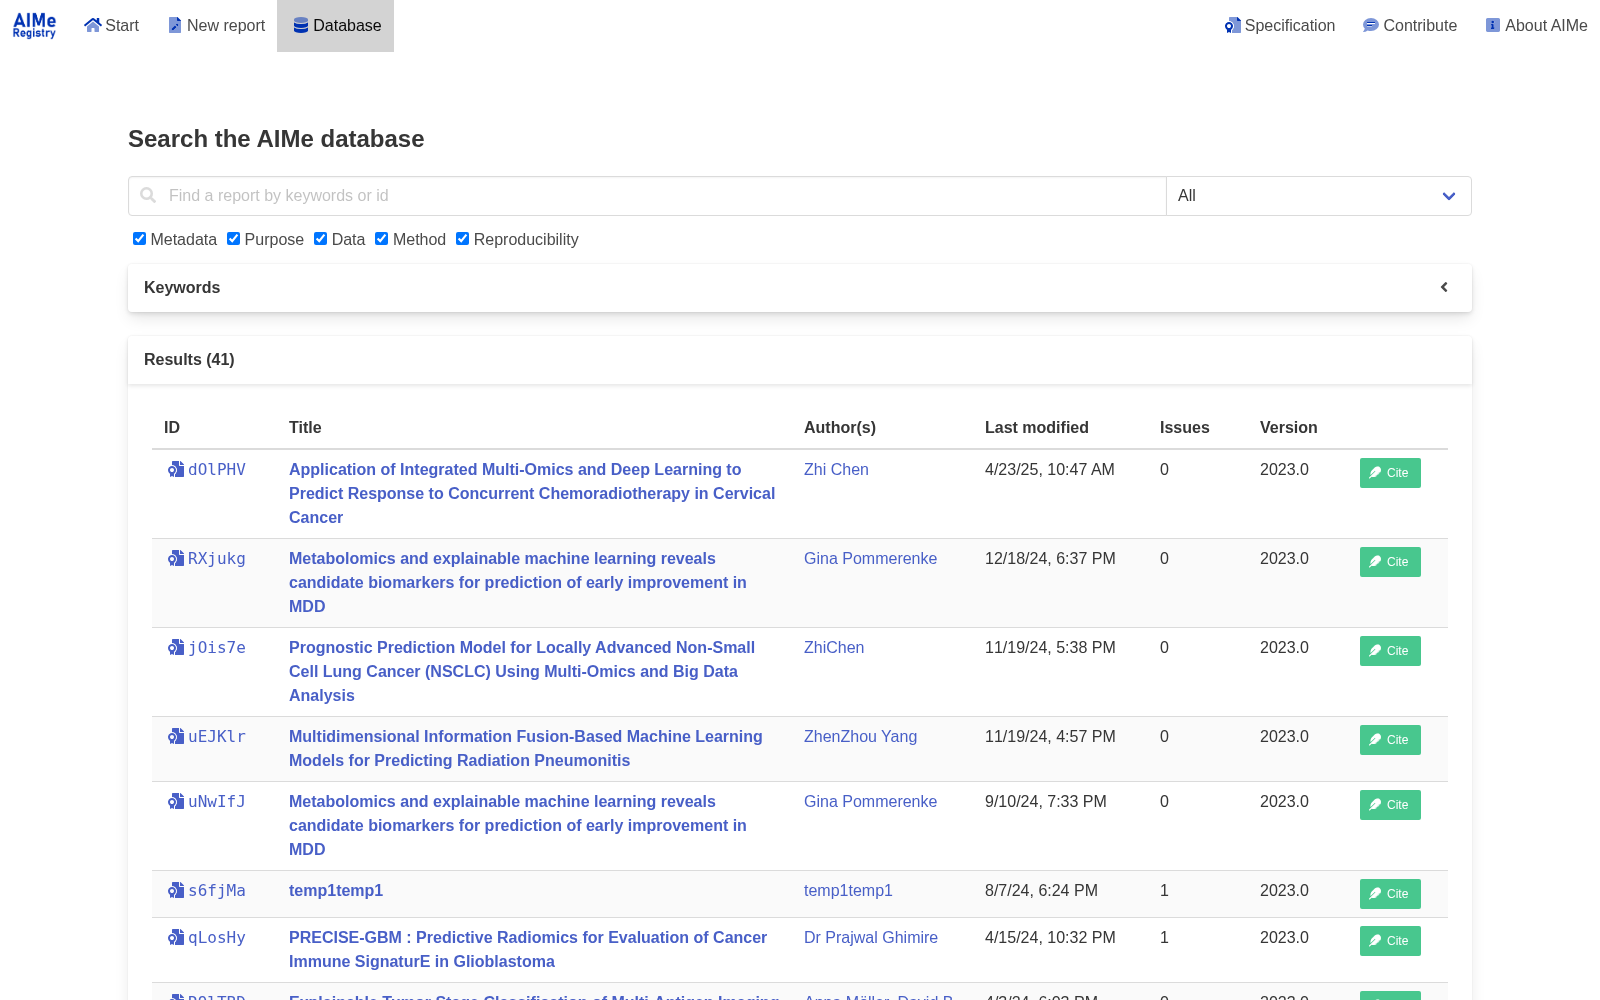Cite the qLosHy PRECISE-GBM report
This screenshot has width=1600, height=1000.
pyautogui.click(x=1390, y=941)
